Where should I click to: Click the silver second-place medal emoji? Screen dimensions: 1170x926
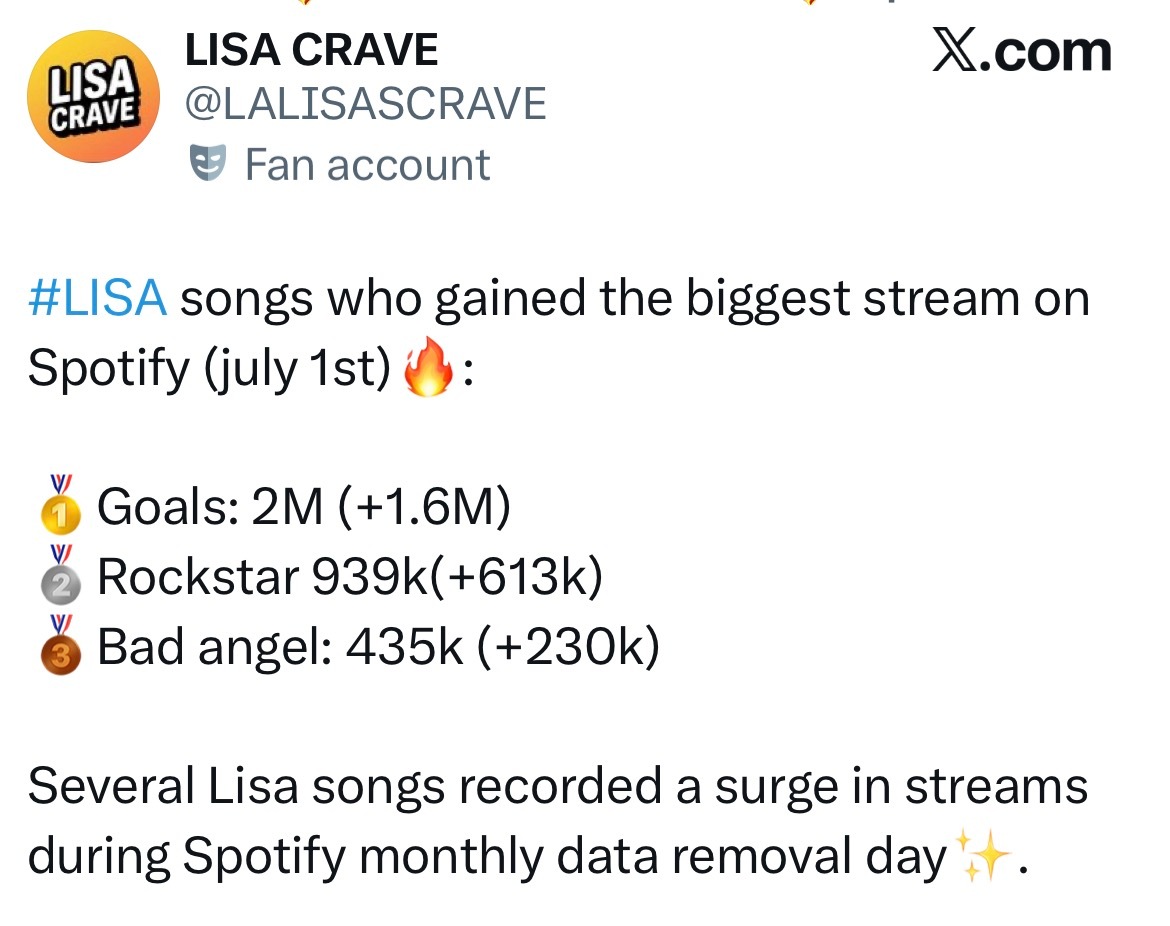coord(60,574)
